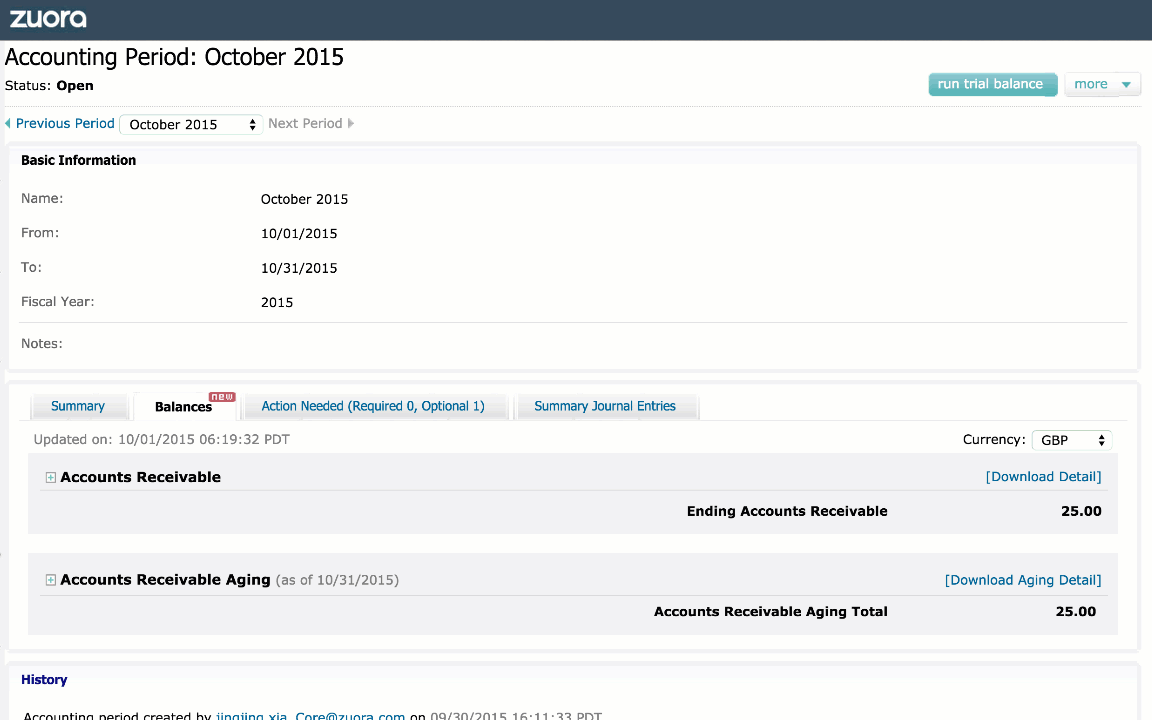Click the Download Detail link
The height and width of the screenshot is (720, 1152).
1044,477
